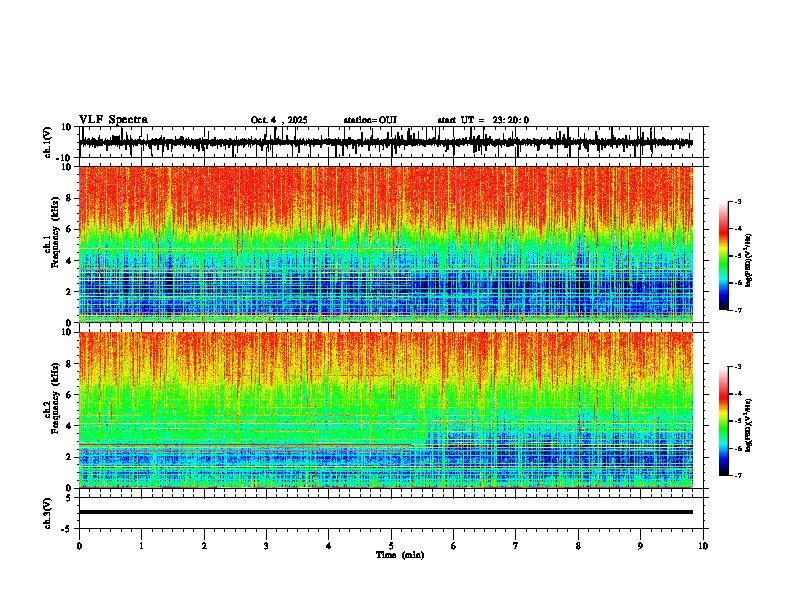Click the "VLF Spectra" plot title
This screenshot has height=612, width=792.
[x=113, y=120]
